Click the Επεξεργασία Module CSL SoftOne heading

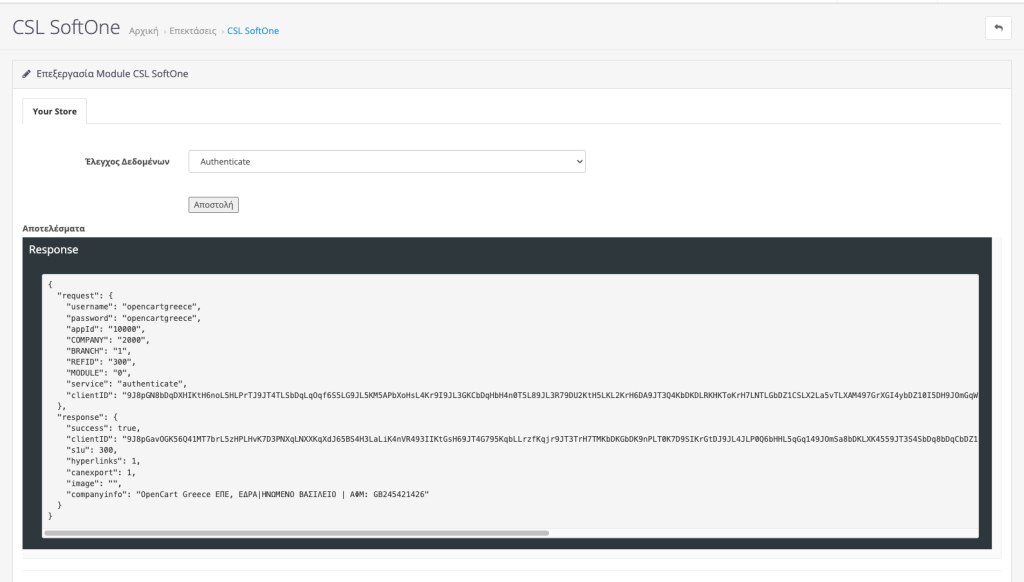click(x=112, y=74)
